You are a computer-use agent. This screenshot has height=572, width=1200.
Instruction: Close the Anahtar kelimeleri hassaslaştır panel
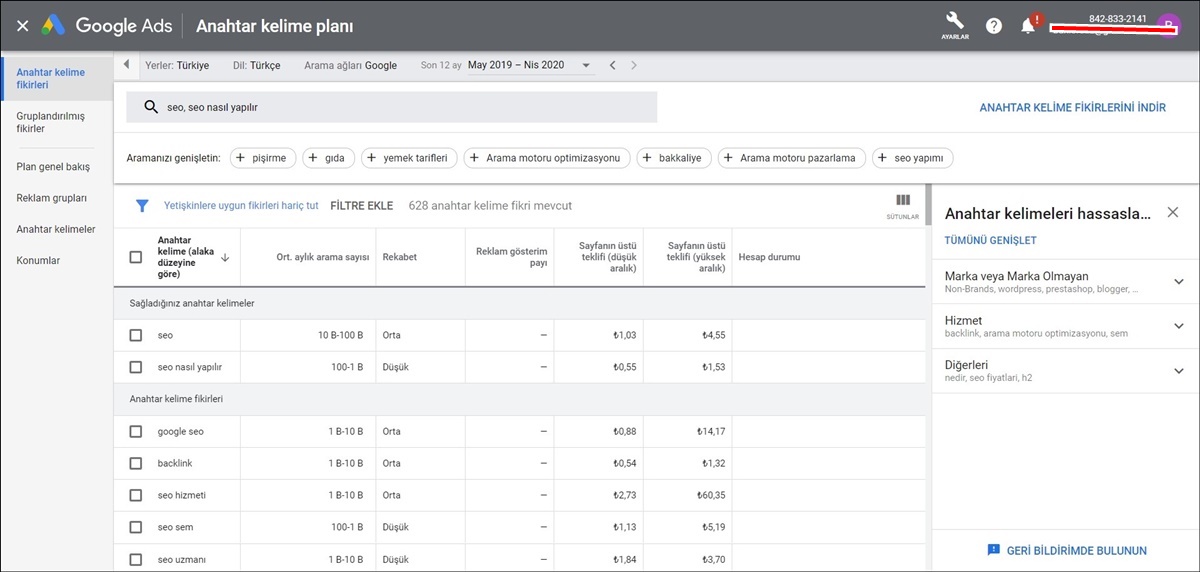point(1173,212)
